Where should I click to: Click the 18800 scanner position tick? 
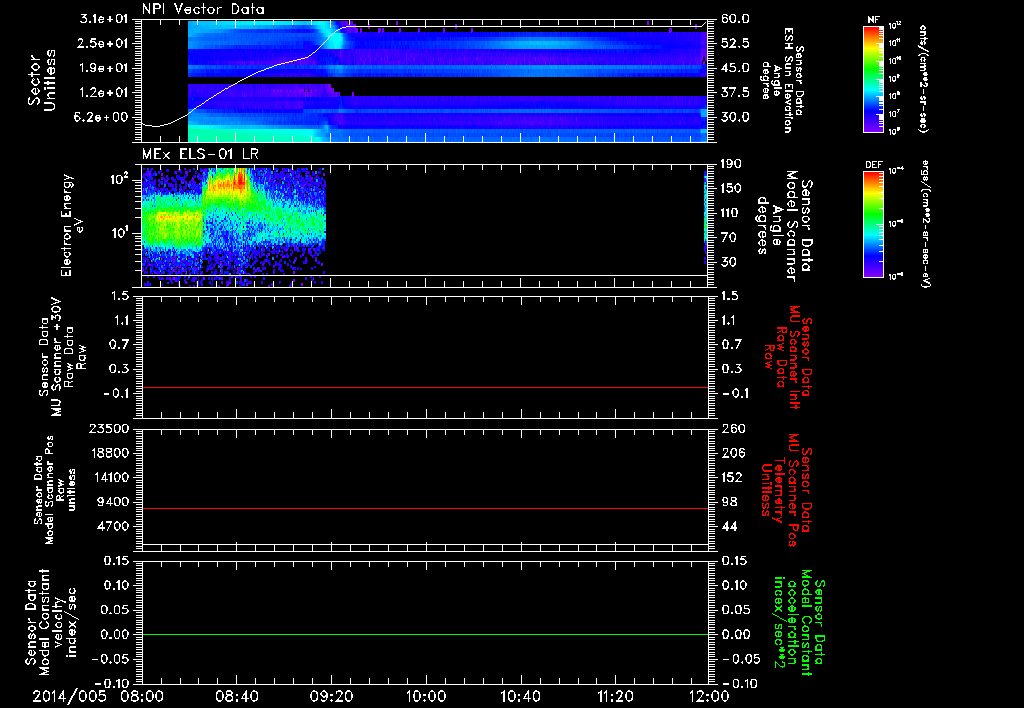(x=110, y=453)
